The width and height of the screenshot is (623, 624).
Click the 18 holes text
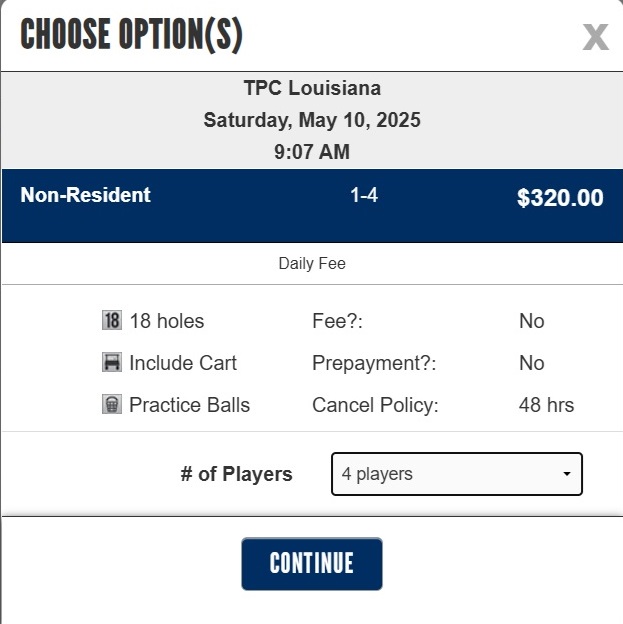point(167,321)
